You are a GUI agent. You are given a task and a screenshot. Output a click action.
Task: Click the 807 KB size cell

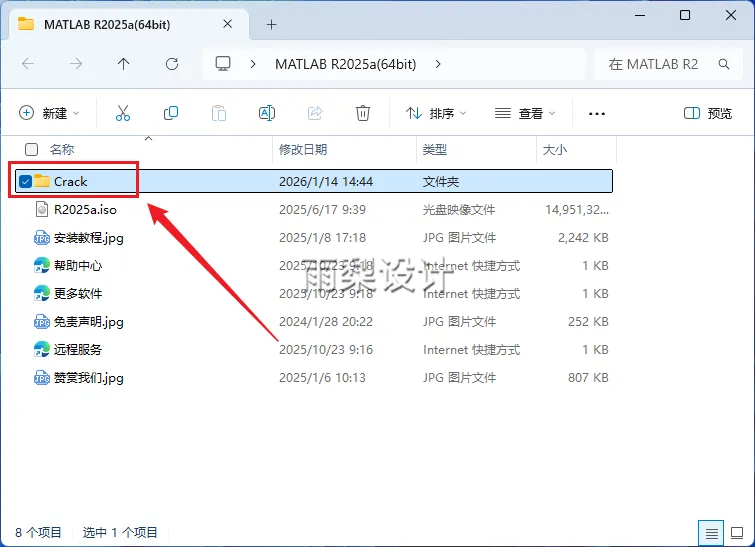[x=588, y=378]
